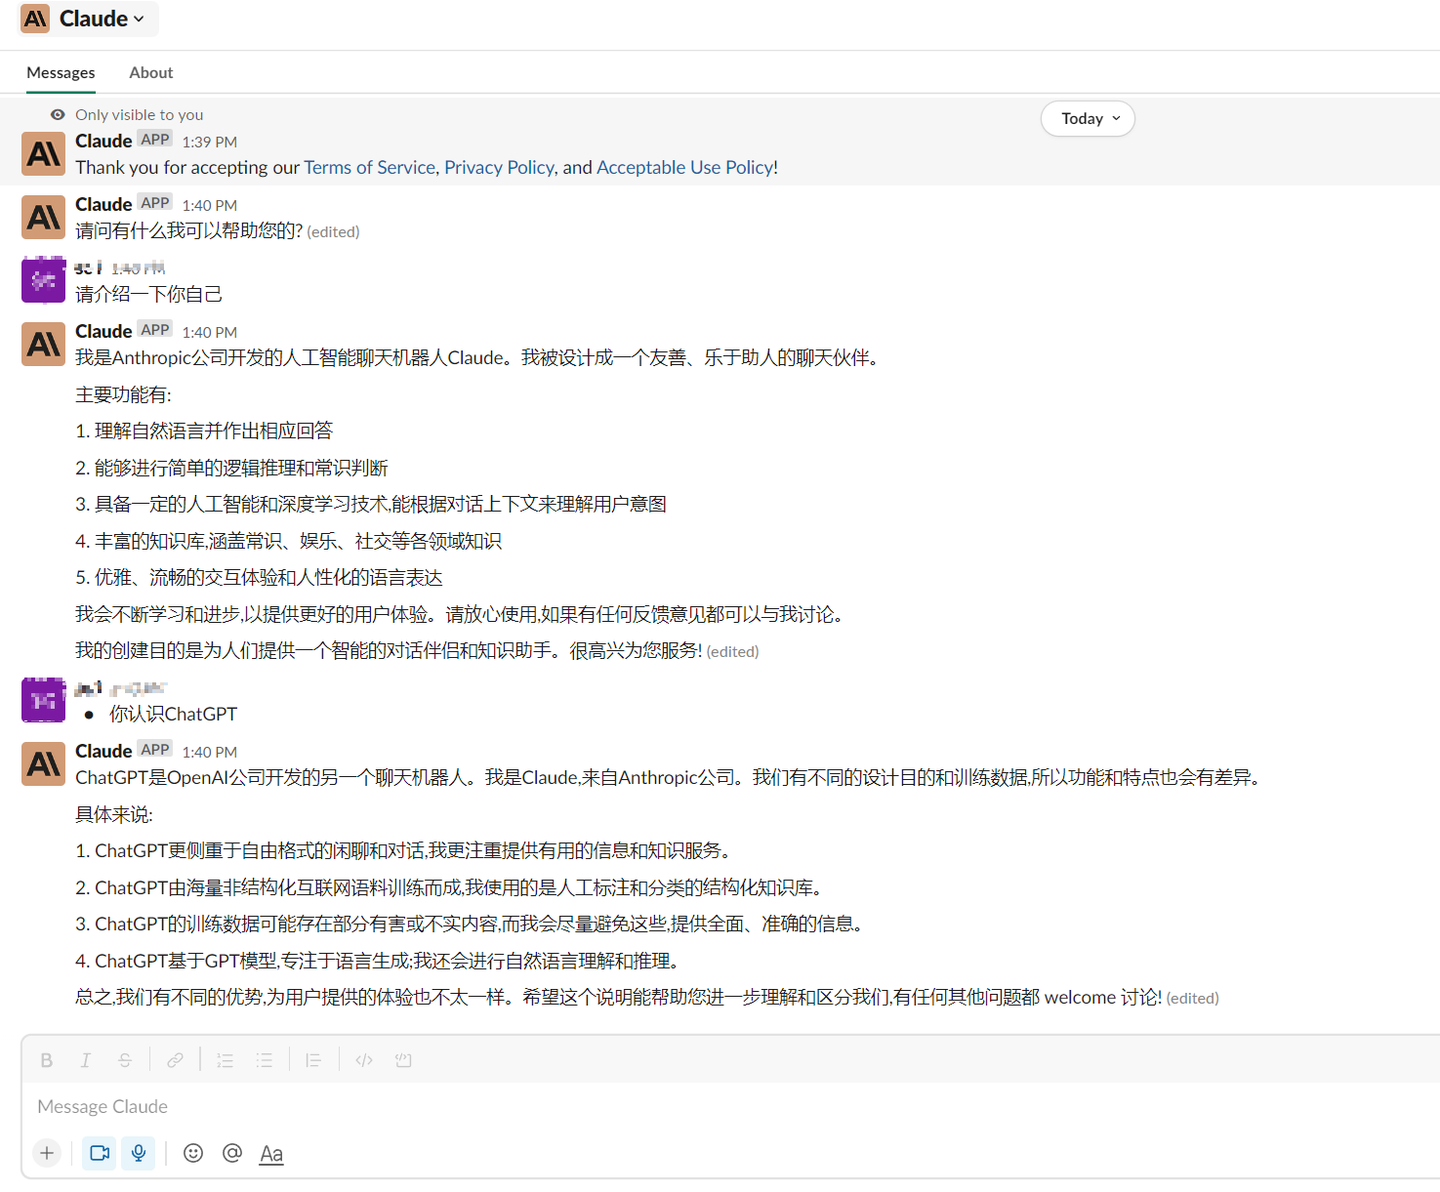The width and height of the screenshot is (1440, 1192).
Task: Insert a blockquote
Action: click(x=313, y=1059)
